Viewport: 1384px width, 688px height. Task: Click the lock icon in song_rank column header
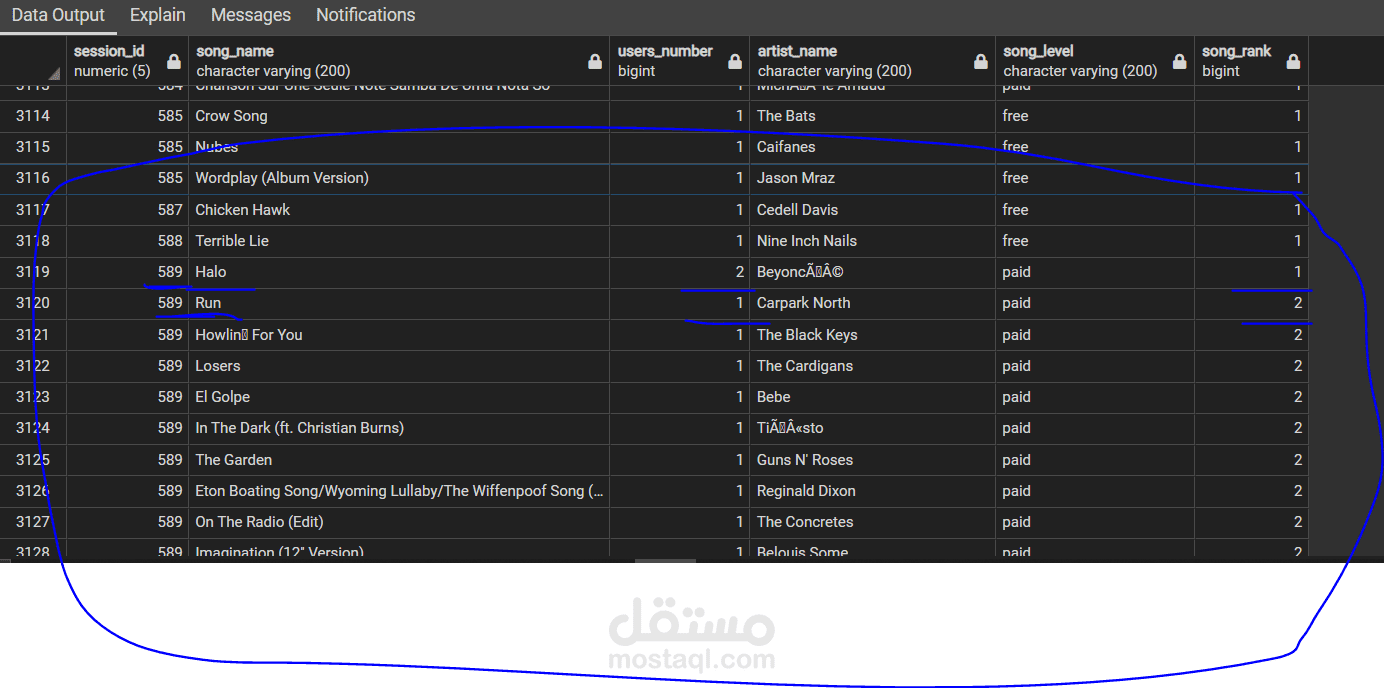(x=1293, y=62)
